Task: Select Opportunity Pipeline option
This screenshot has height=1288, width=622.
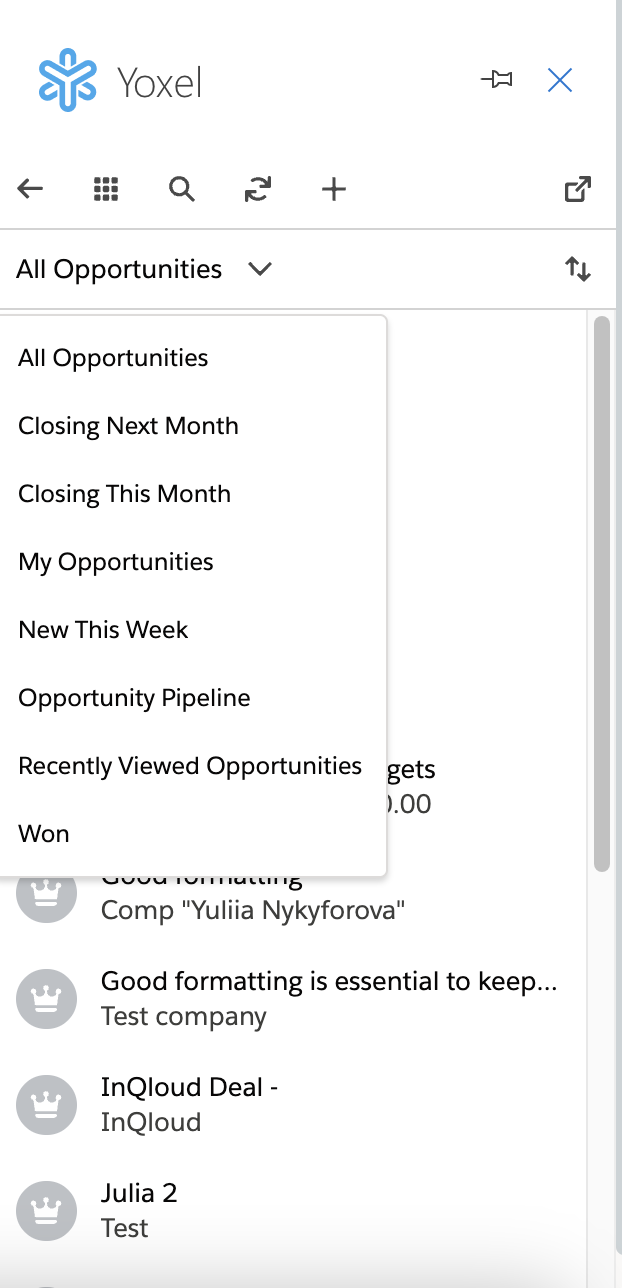Action: (134, 698)
